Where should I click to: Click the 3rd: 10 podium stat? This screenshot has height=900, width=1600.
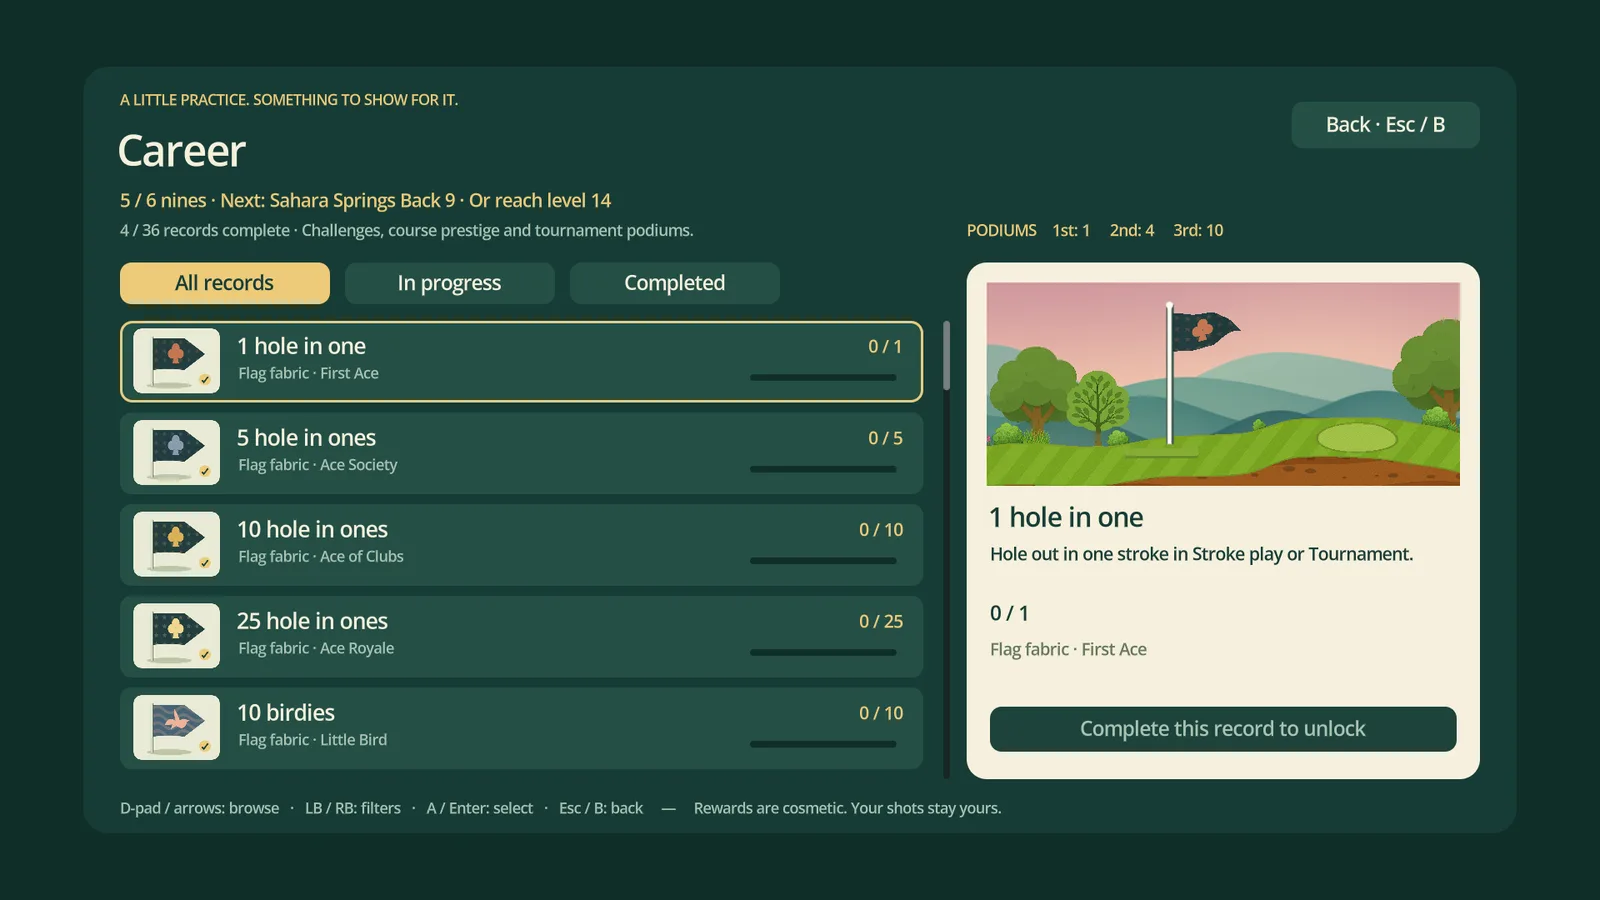pyautogui.click(x=1198, y=230)
